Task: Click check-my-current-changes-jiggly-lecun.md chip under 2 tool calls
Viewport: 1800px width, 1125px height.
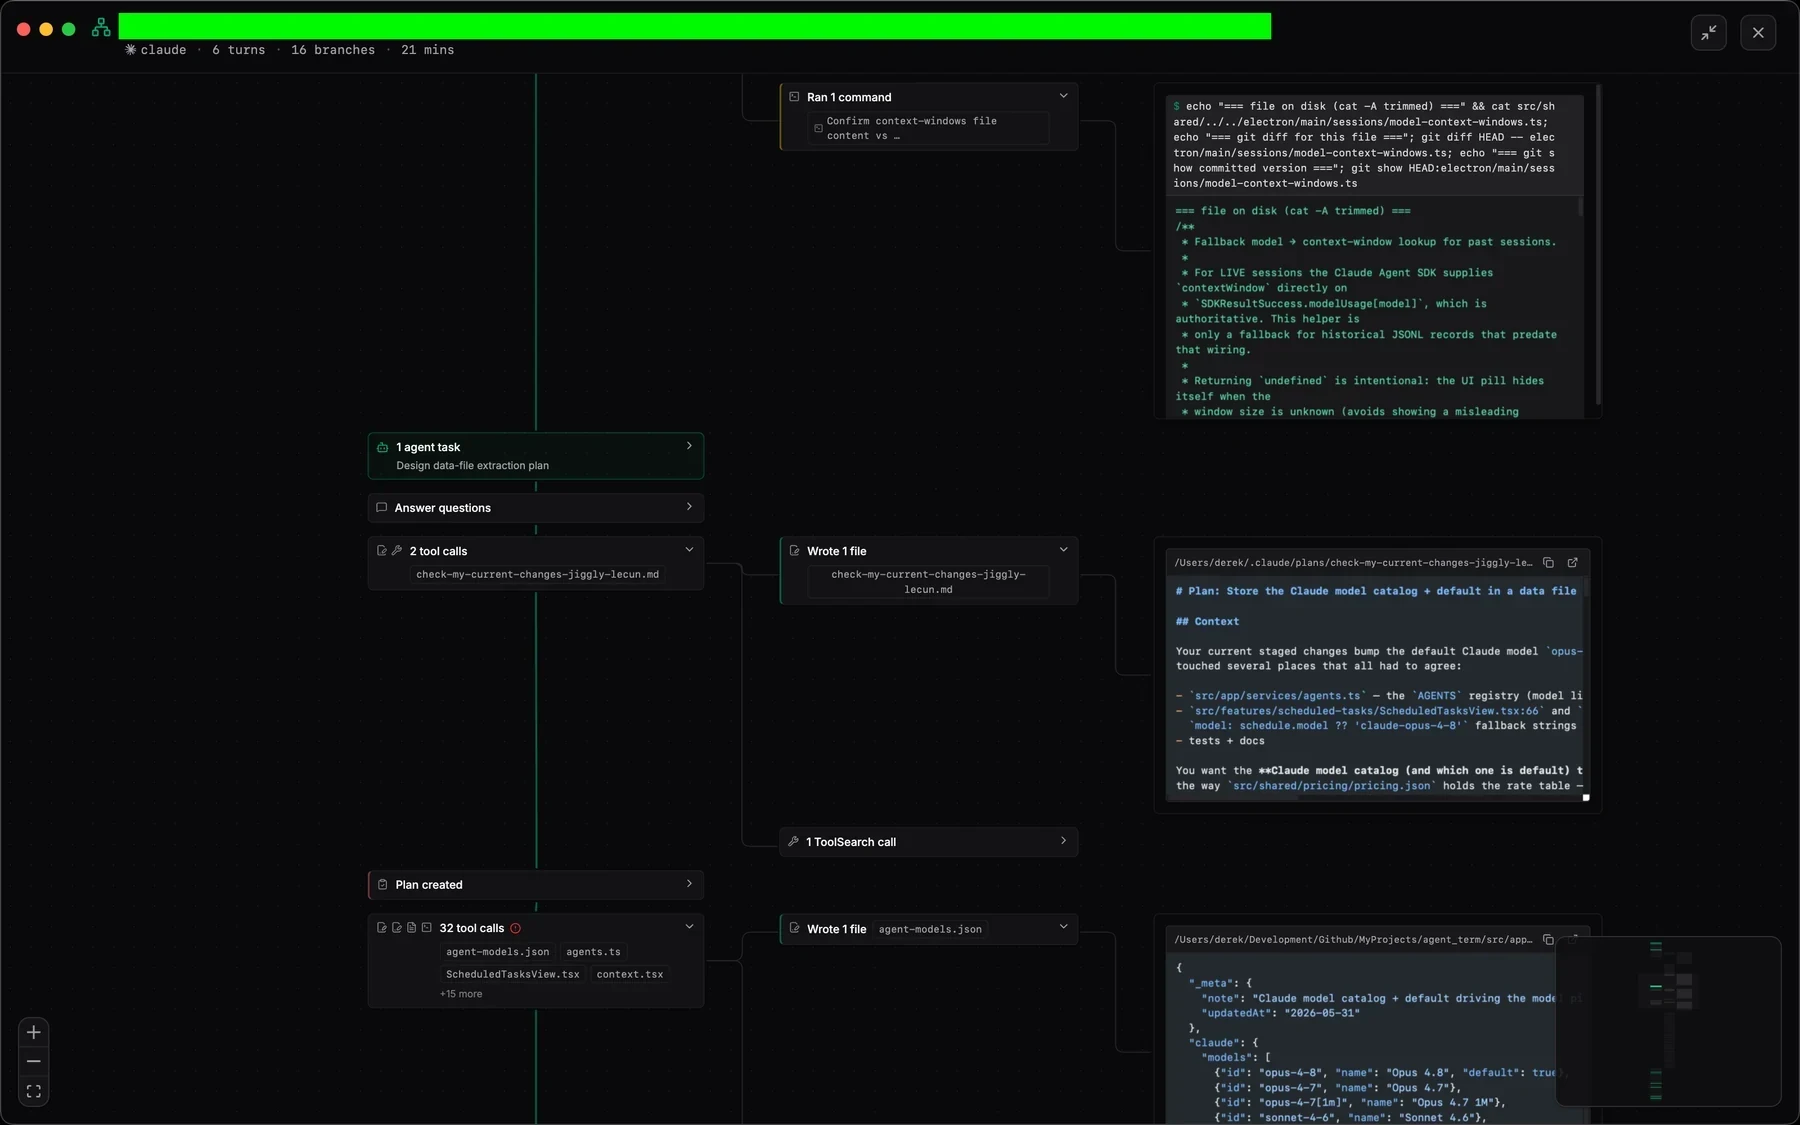Action: coord(537,574)
